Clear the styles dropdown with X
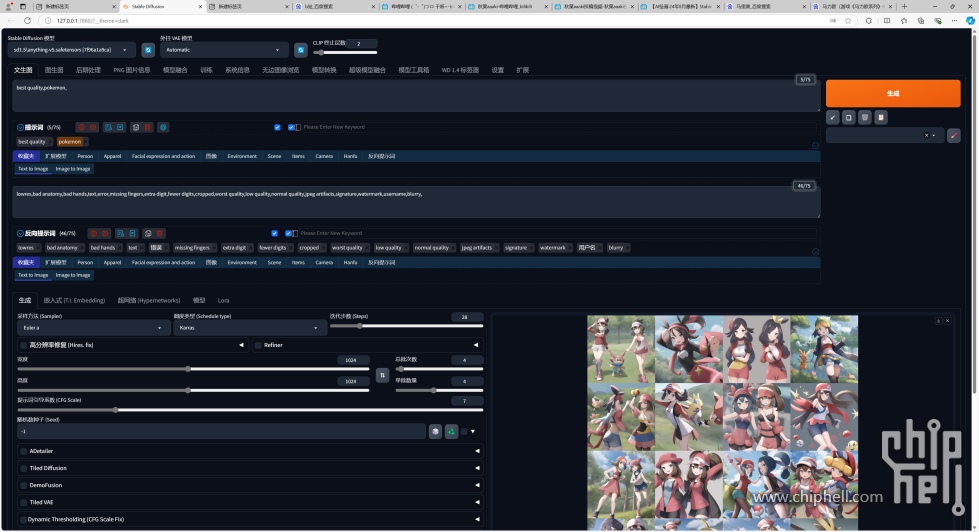The height and width of the screenshot is (532, 979). (926, 135)
